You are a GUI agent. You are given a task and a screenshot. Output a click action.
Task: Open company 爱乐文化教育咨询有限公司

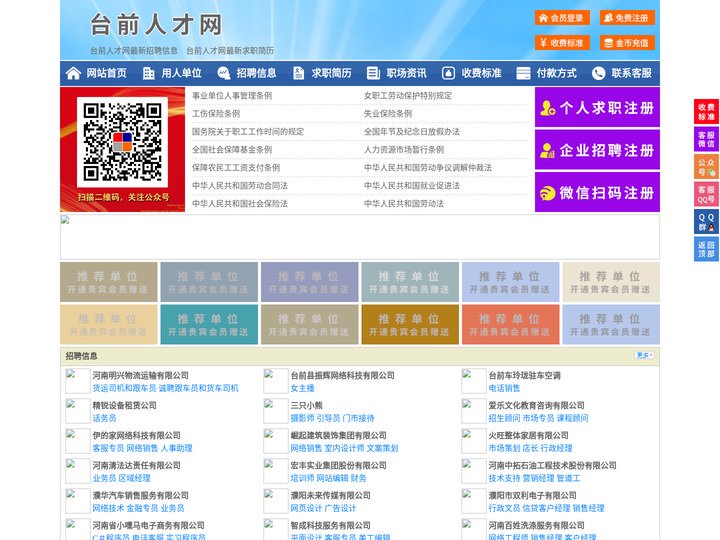point(536,405)
